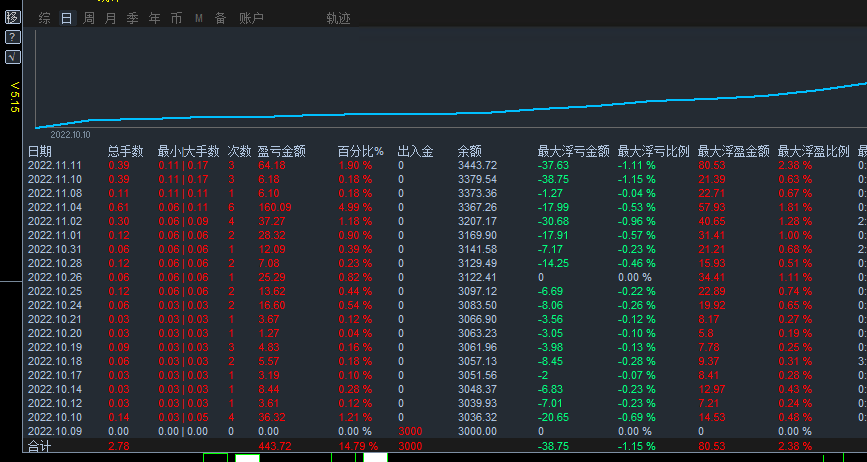Click the 总手数 column header
This screenshot has height=462, width=867.
point(126,151)
